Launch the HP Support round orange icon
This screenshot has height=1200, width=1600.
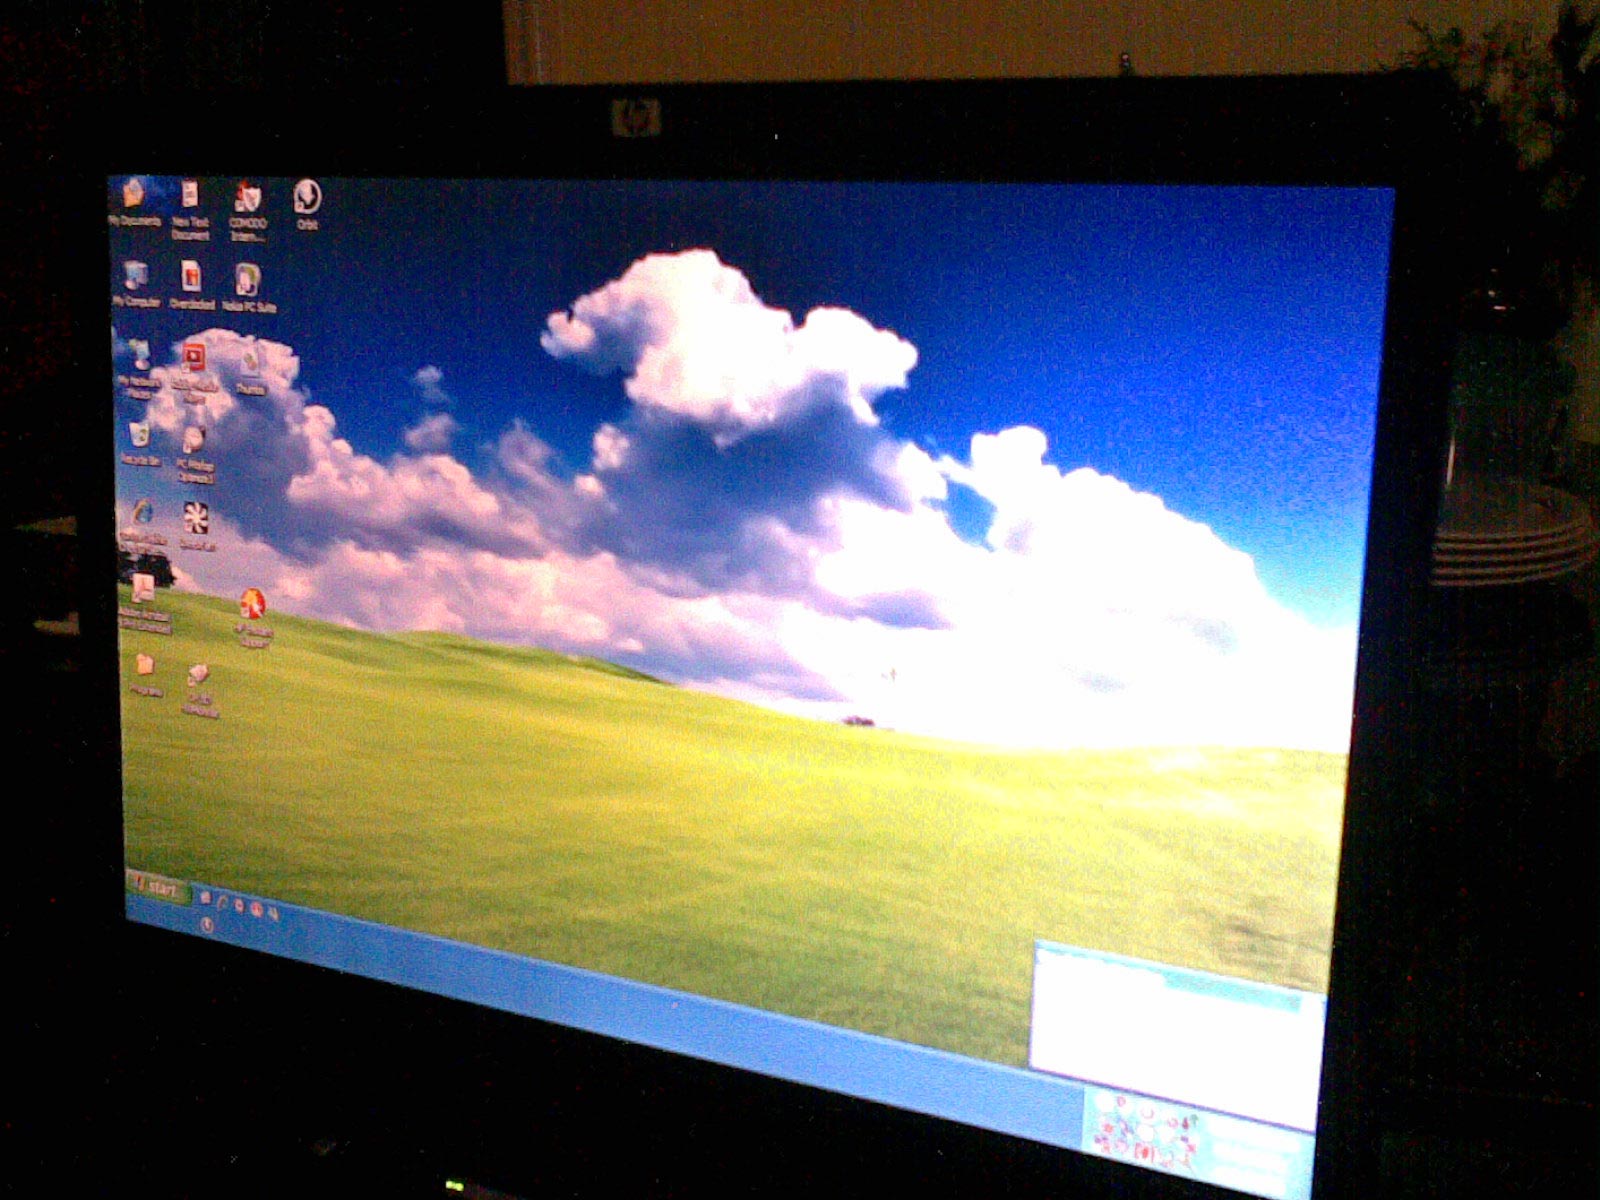(252, 619)
